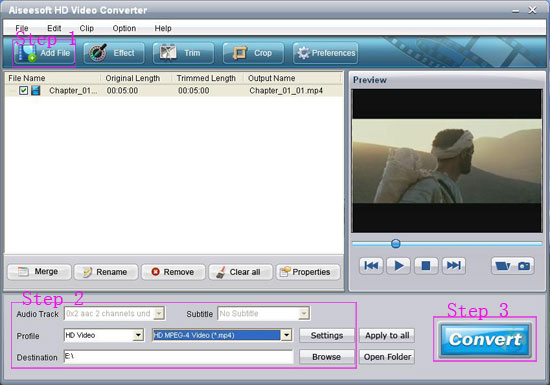Screen dimensions: 550x385
Task: Stop the preview playback
Action: (x=426, y=265)
